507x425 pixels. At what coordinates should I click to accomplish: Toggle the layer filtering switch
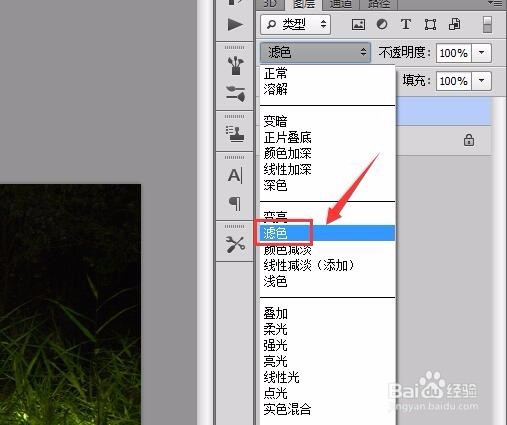coord(487,24)
